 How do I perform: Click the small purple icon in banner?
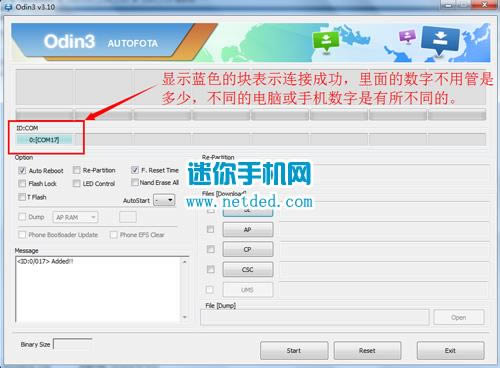[x=408, y=36]
